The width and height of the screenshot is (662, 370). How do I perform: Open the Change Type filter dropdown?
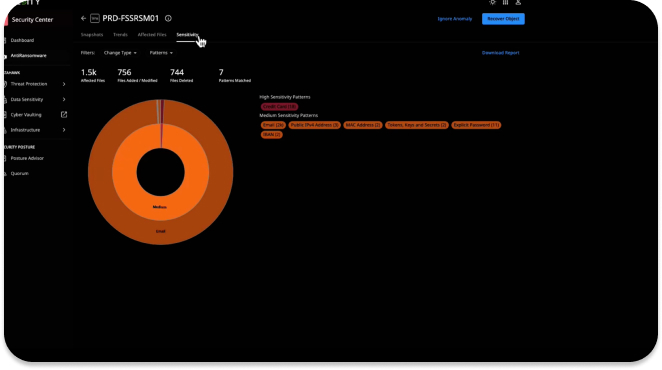tap(120, 53)
